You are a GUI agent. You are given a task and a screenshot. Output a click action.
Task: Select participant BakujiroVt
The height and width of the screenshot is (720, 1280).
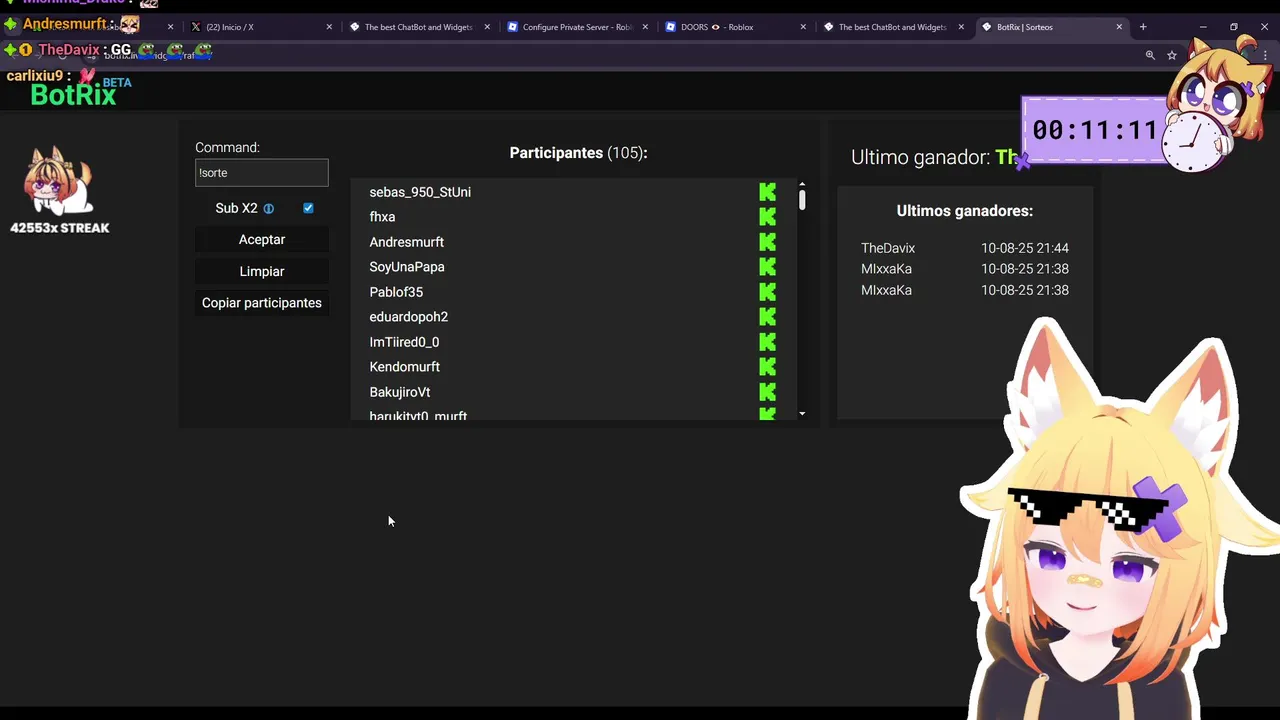[x=399, y=392]
